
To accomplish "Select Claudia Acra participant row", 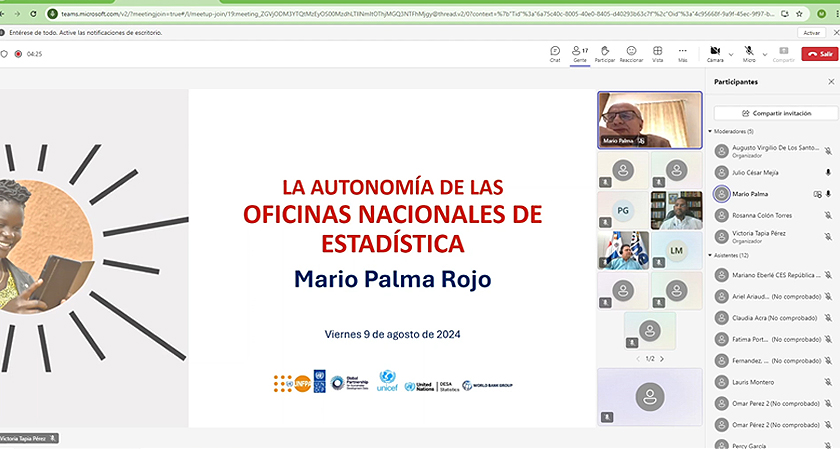I will coord(773,318).
